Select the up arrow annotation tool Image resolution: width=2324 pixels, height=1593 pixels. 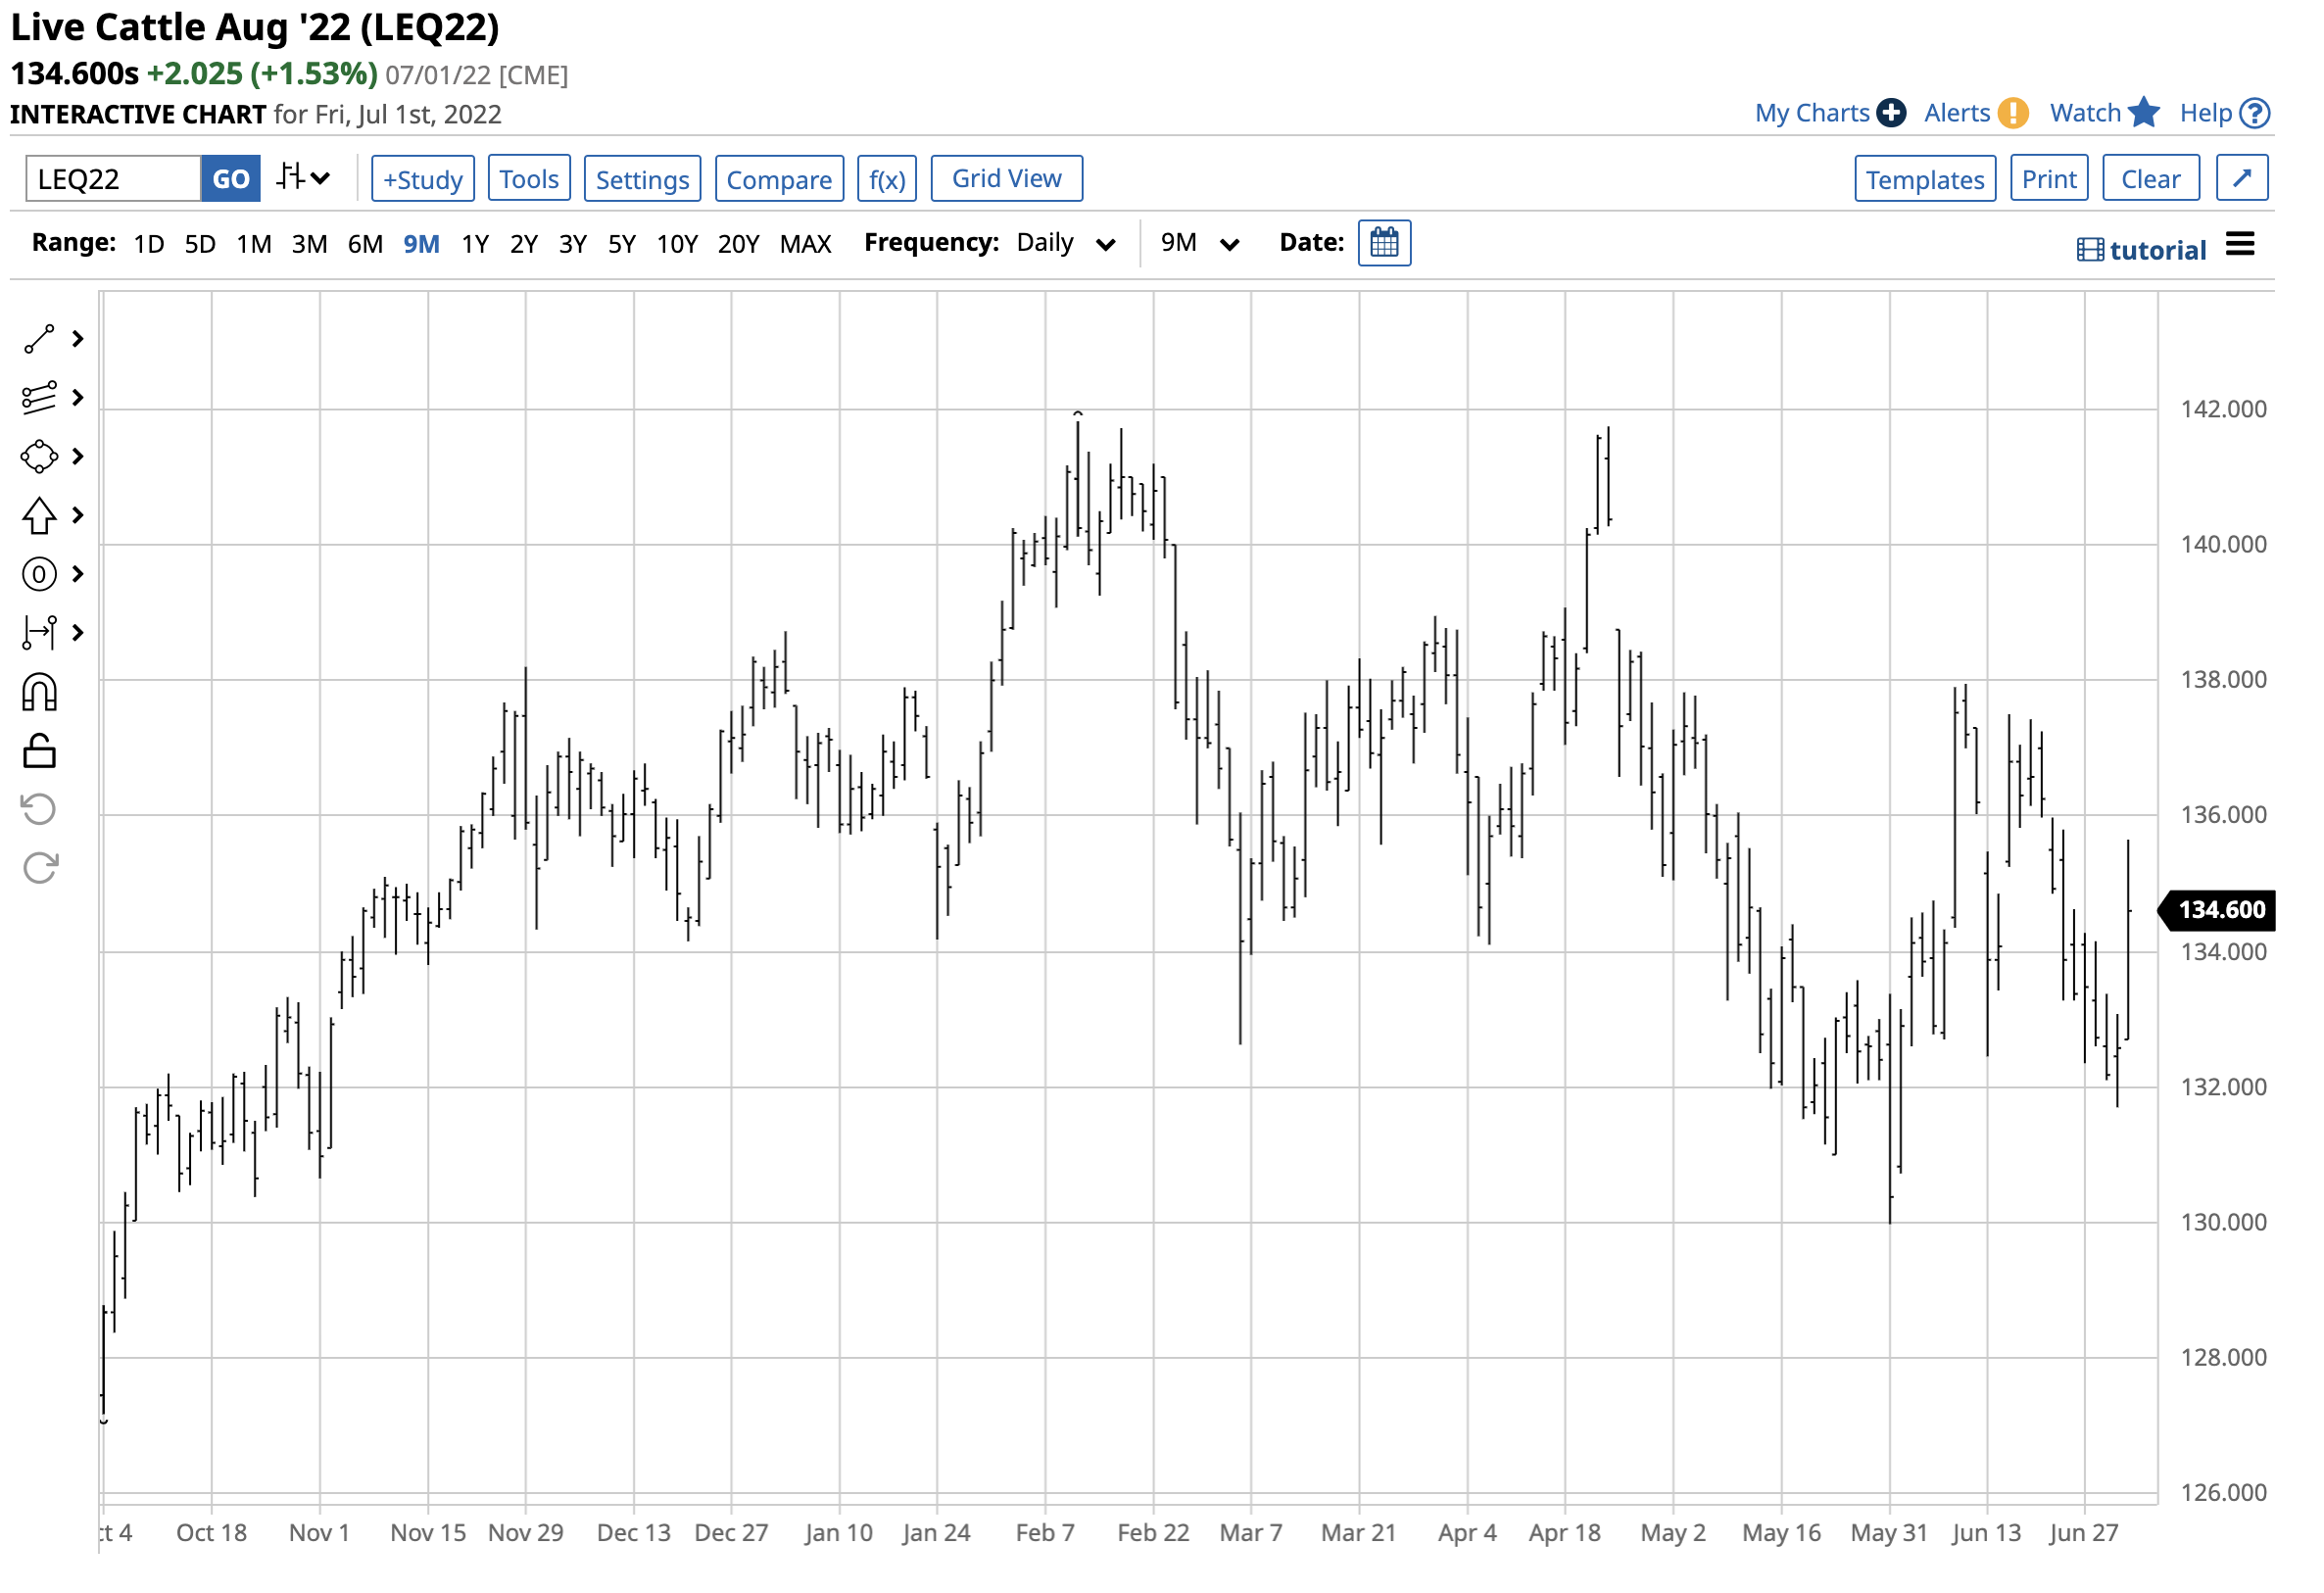point(39,516)
